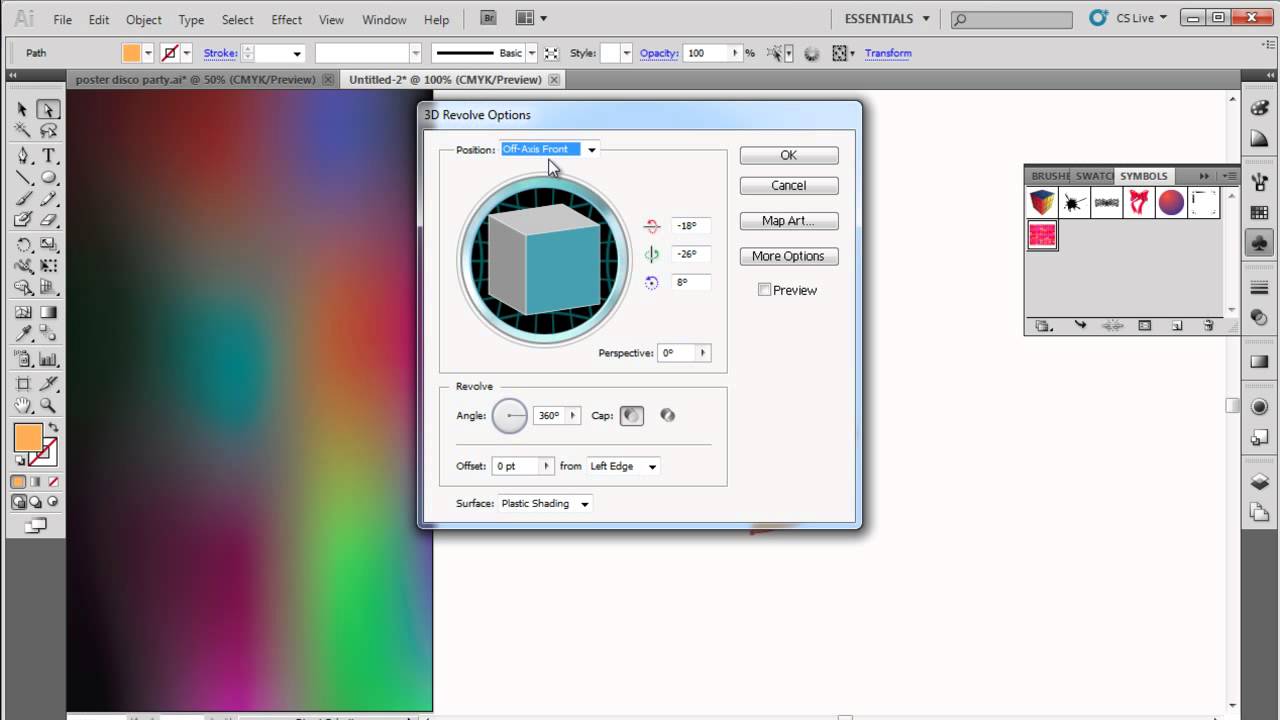Image resolution: width=1280 pixels, height=720 pixels.
Task: Click Cancel in 3D Revolve Options
Action: [x=789, y=185]
